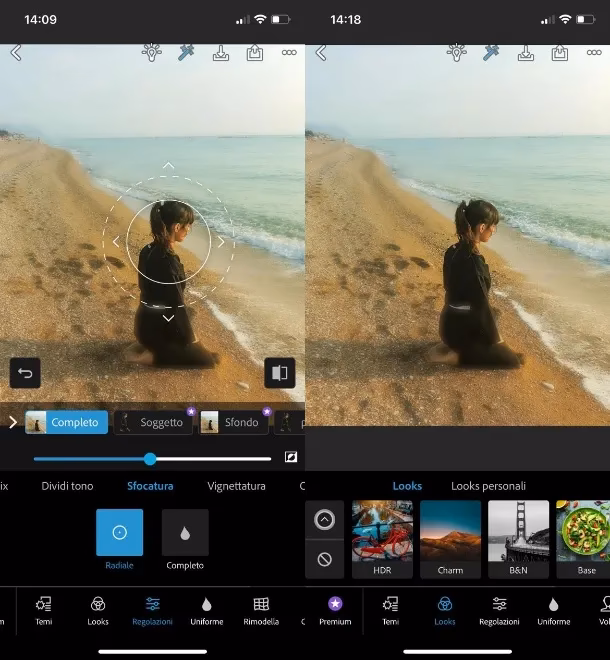Open the Premium star section
Screen dimensions: 610x660
pos(335,610)
